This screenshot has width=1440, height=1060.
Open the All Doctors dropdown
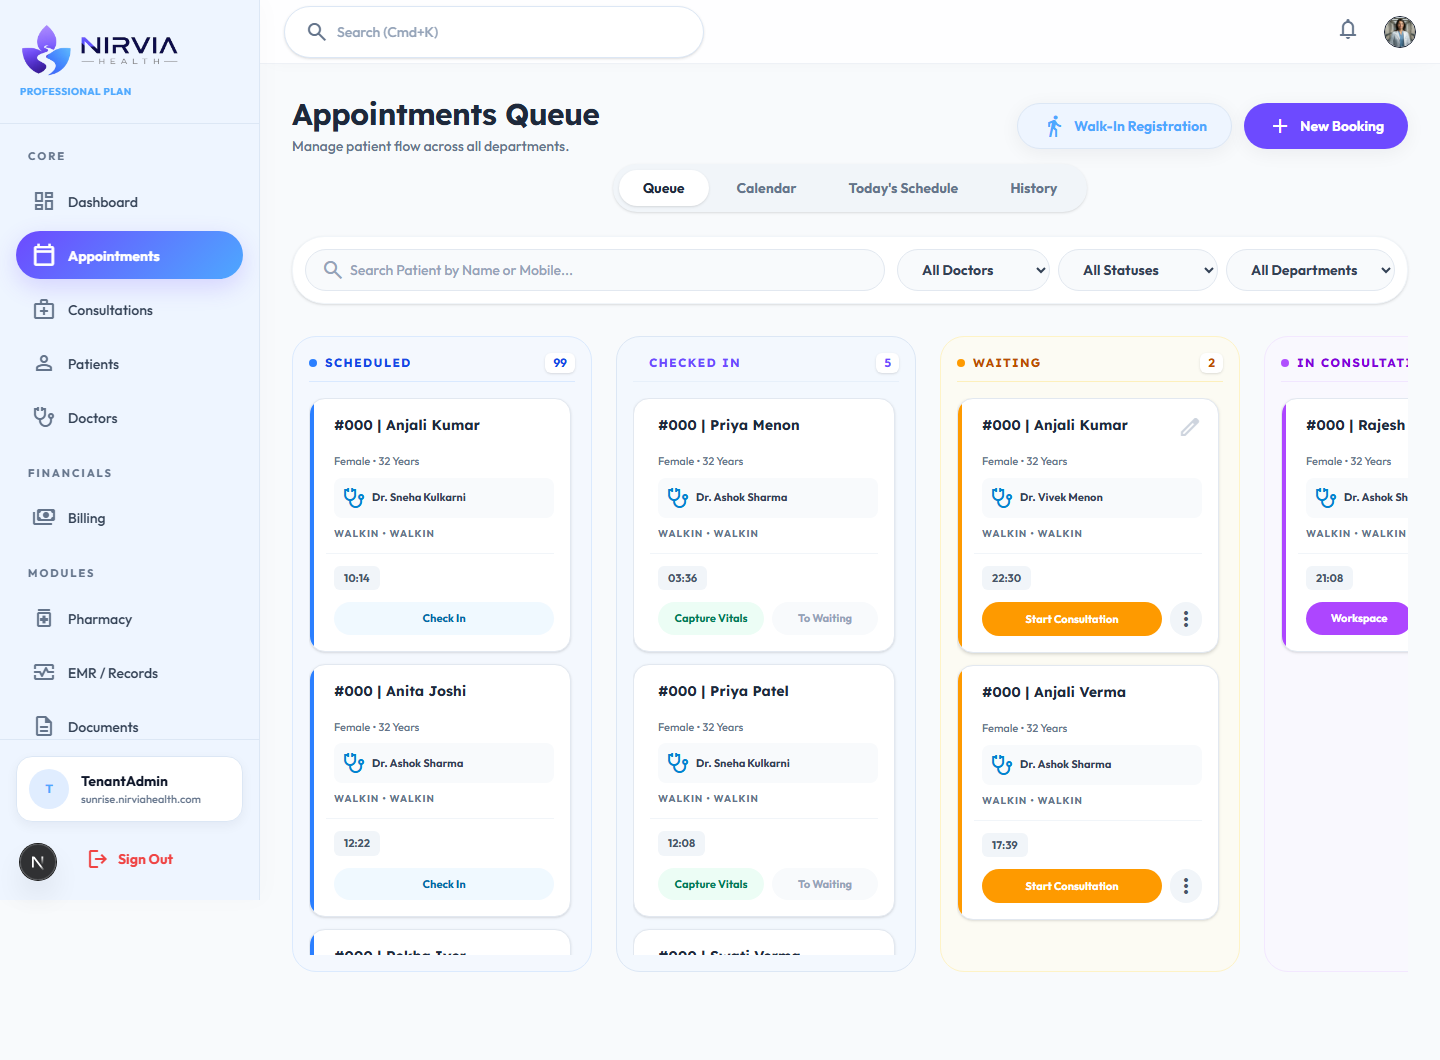tap(973, 270)
